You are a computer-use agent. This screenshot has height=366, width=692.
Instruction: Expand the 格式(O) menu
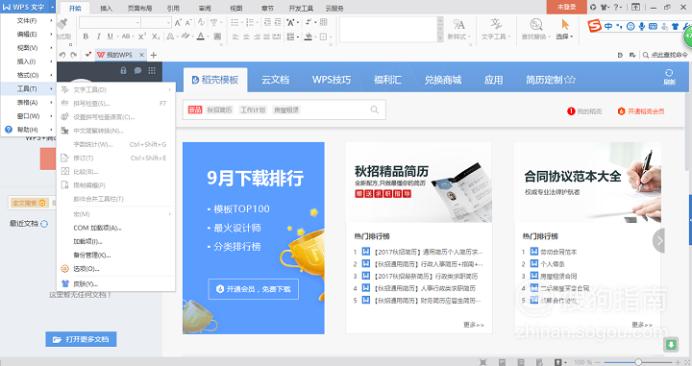click(28, 75)
